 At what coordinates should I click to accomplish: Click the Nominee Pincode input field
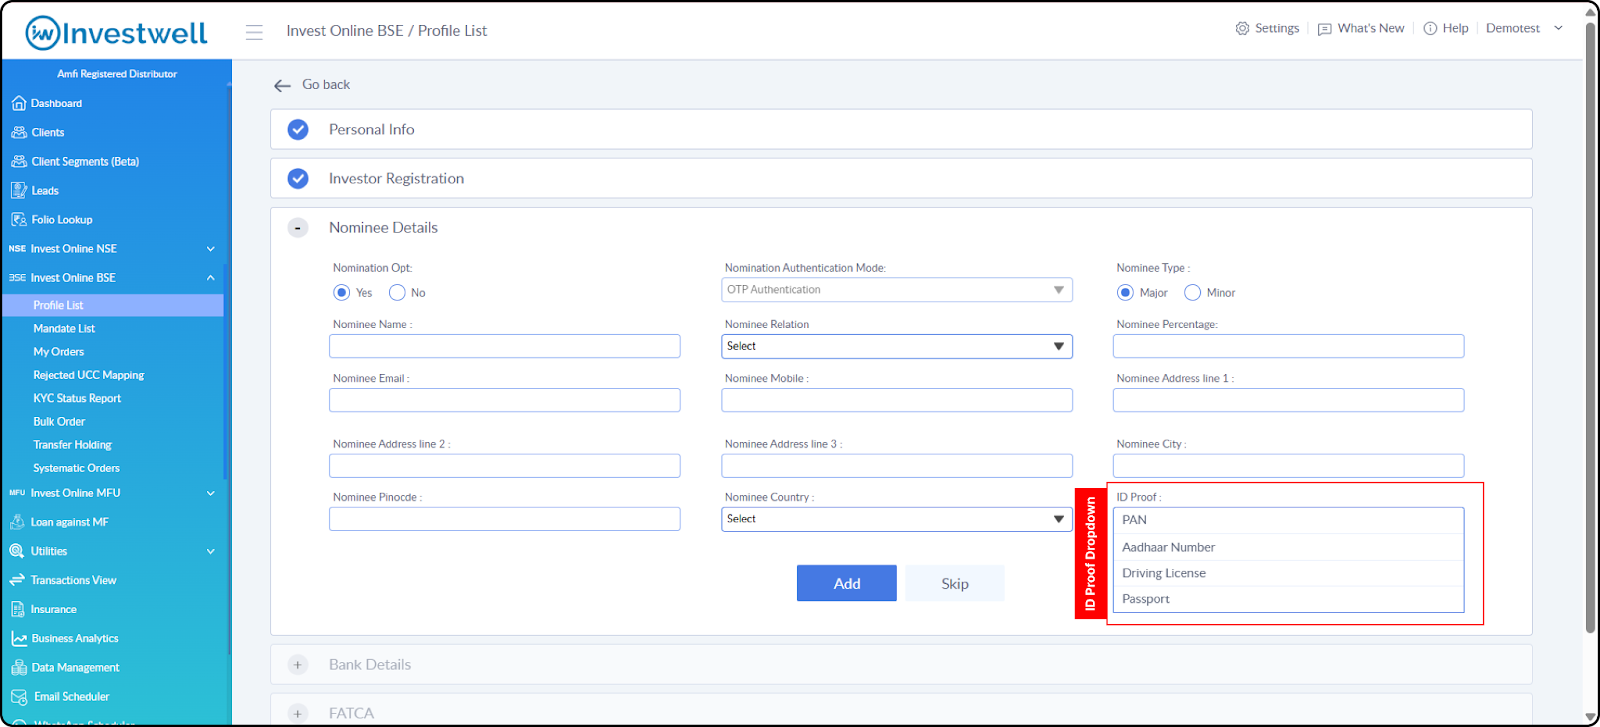point(505,519)
